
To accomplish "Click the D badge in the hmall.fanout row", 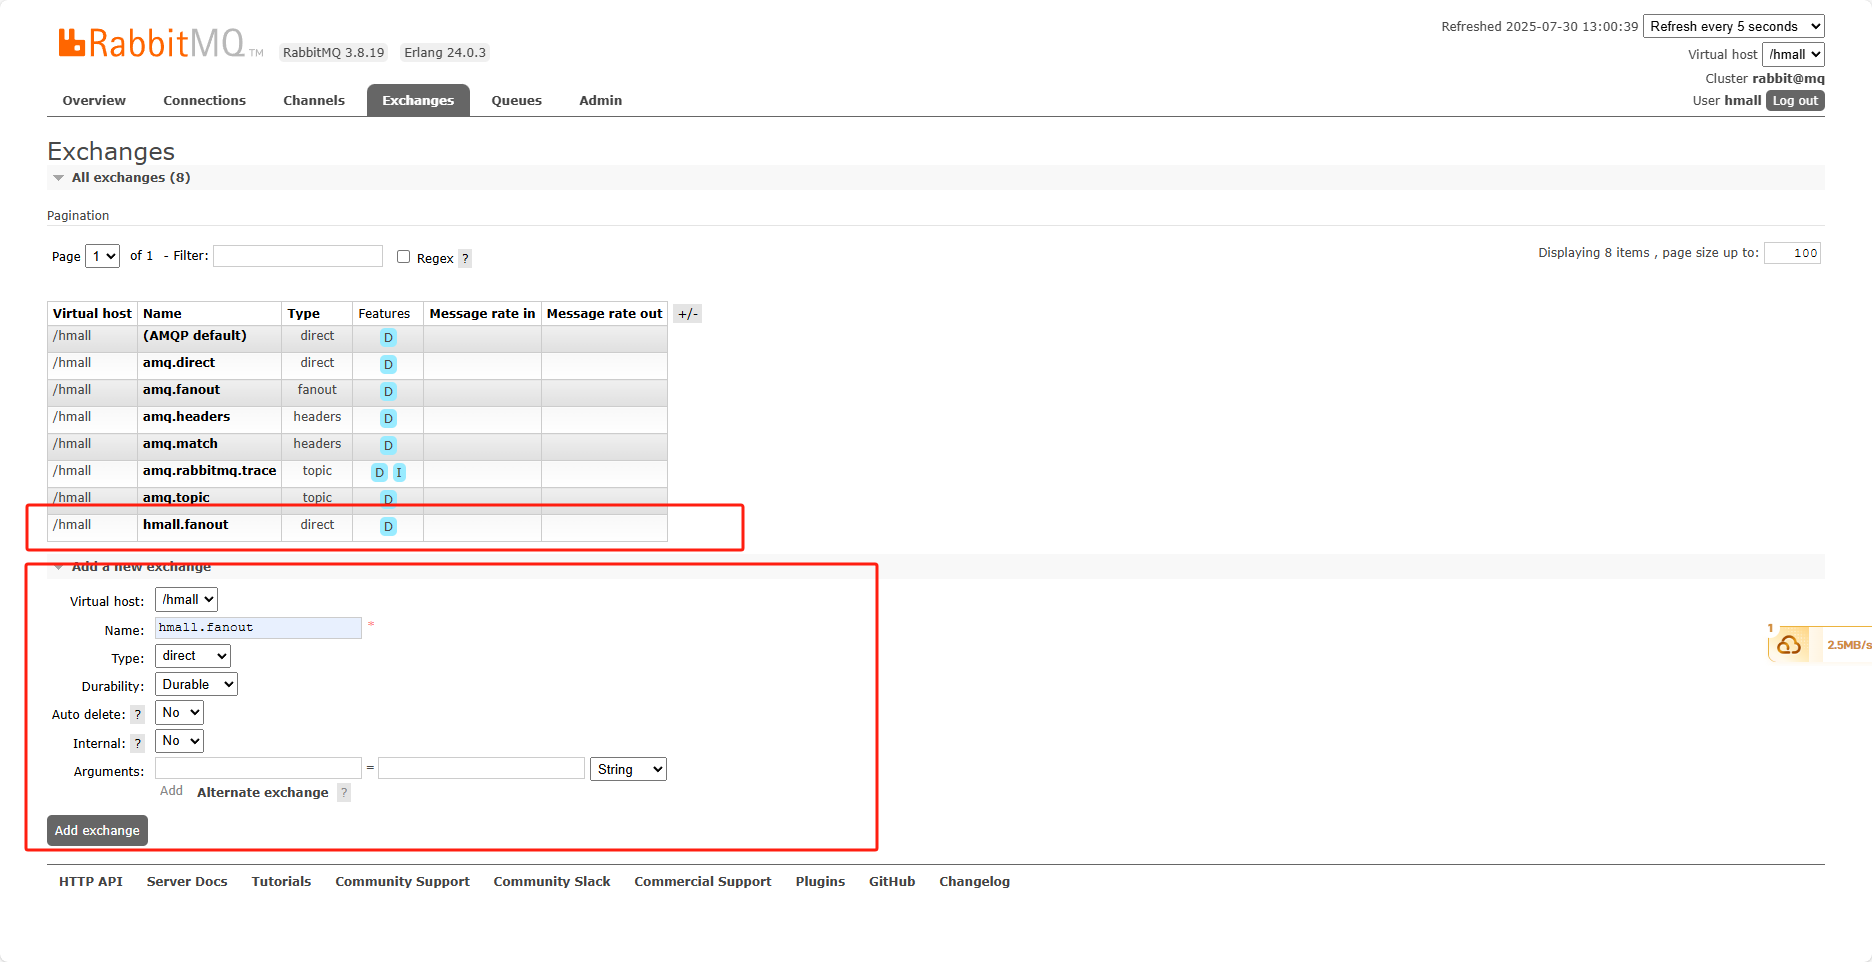I will coord(388,526).
